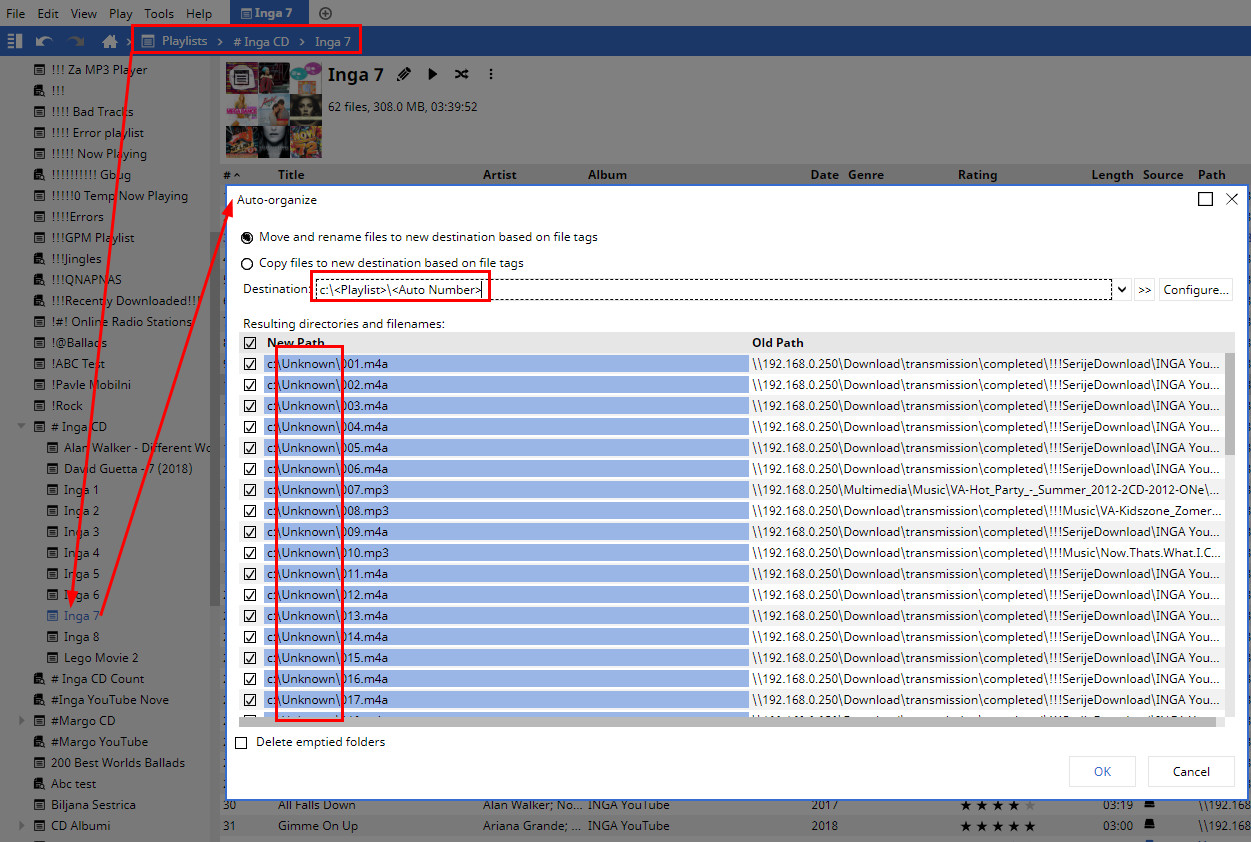Viewport: 1251px width, 842px height.
Task: Open the Tools menu
Action: 158,14
